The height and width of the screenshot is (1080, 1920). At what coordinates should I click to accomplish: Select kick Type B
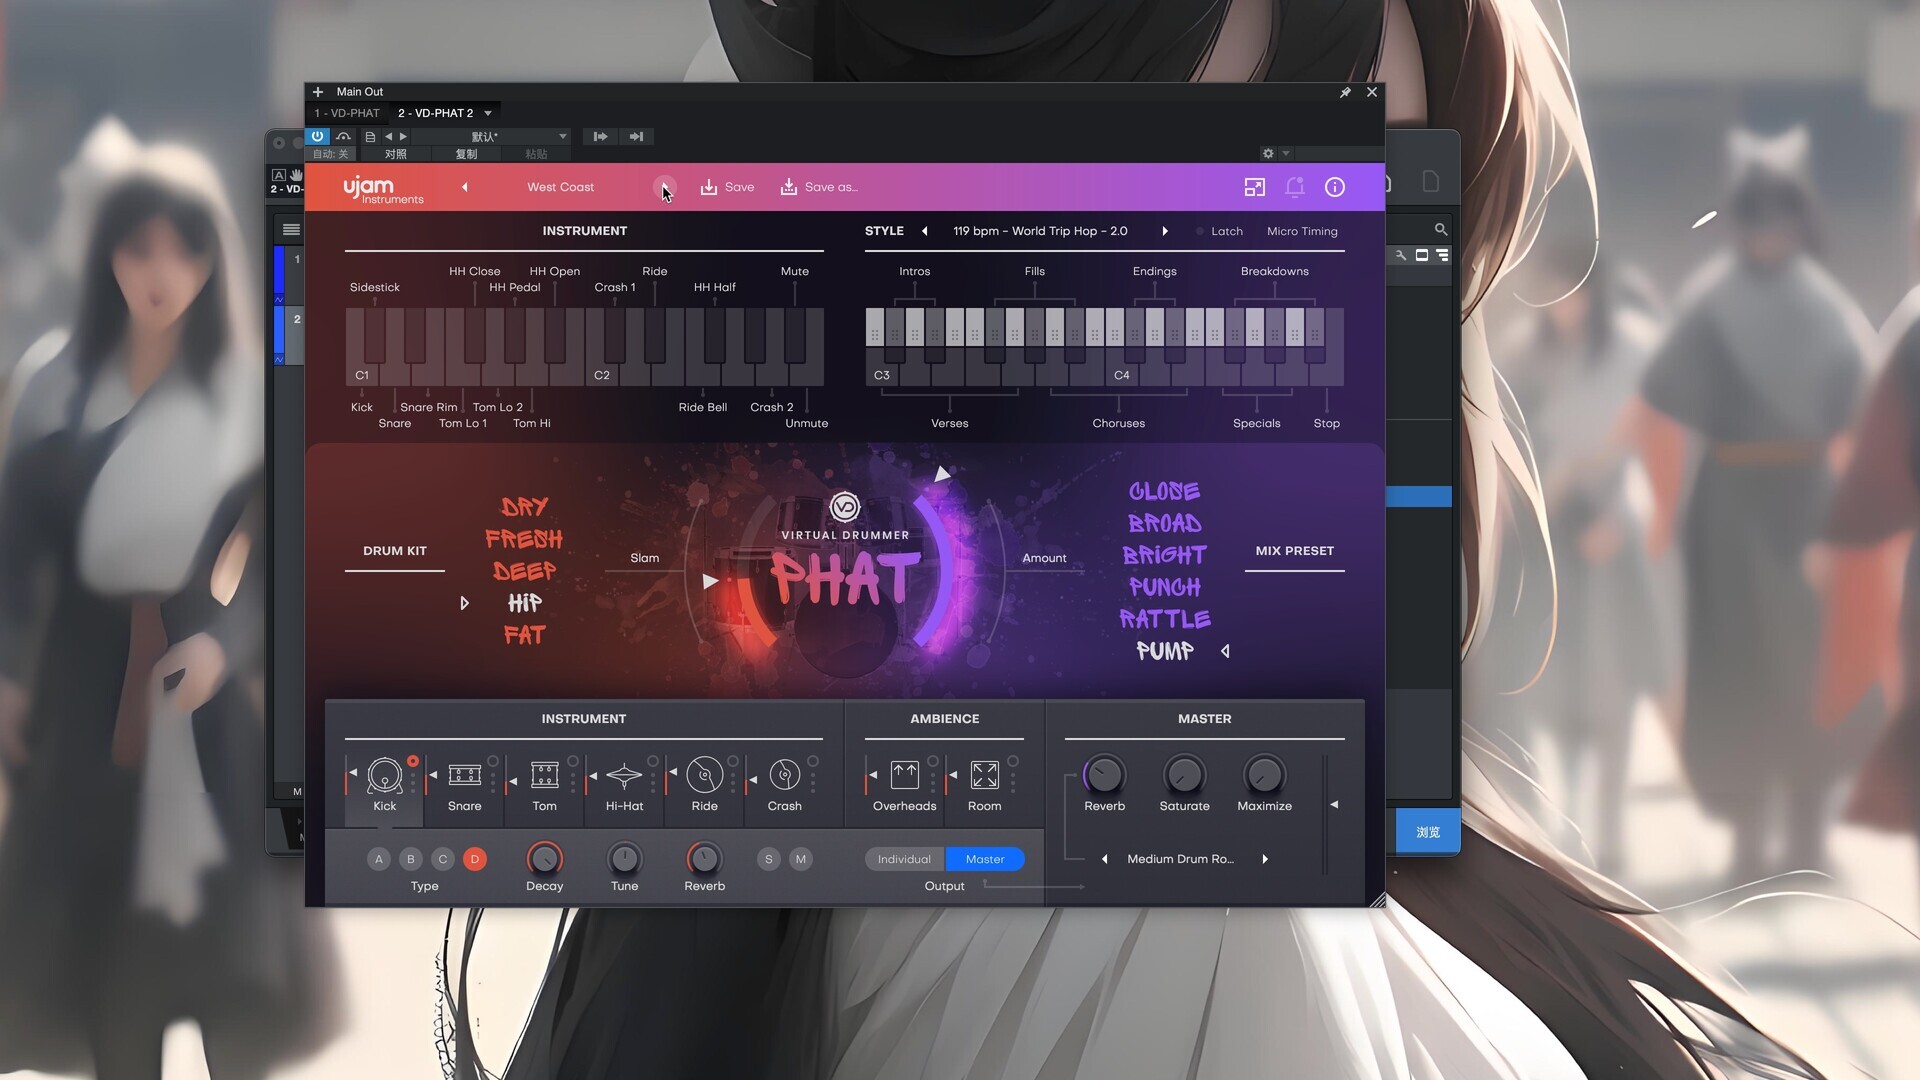tap(411, 859)
